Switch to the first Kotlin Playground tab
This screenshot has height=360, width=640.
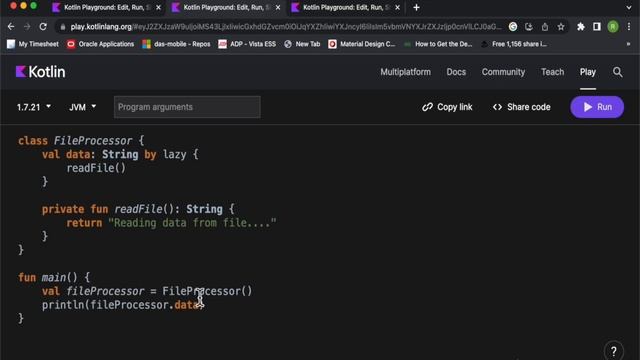106,7
